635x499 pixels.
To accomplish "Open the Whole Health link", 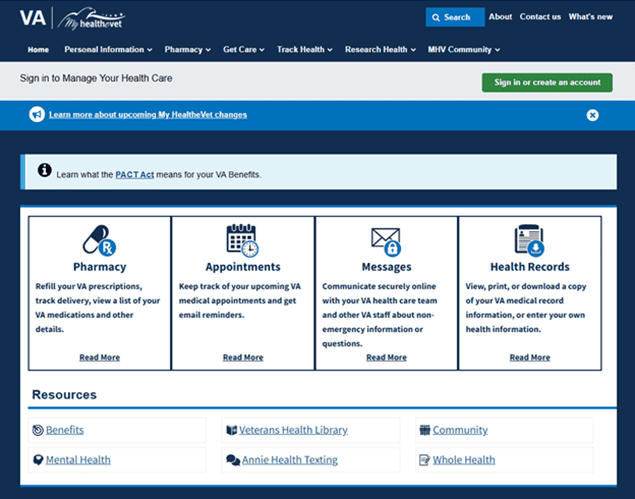I will [464, 460].
